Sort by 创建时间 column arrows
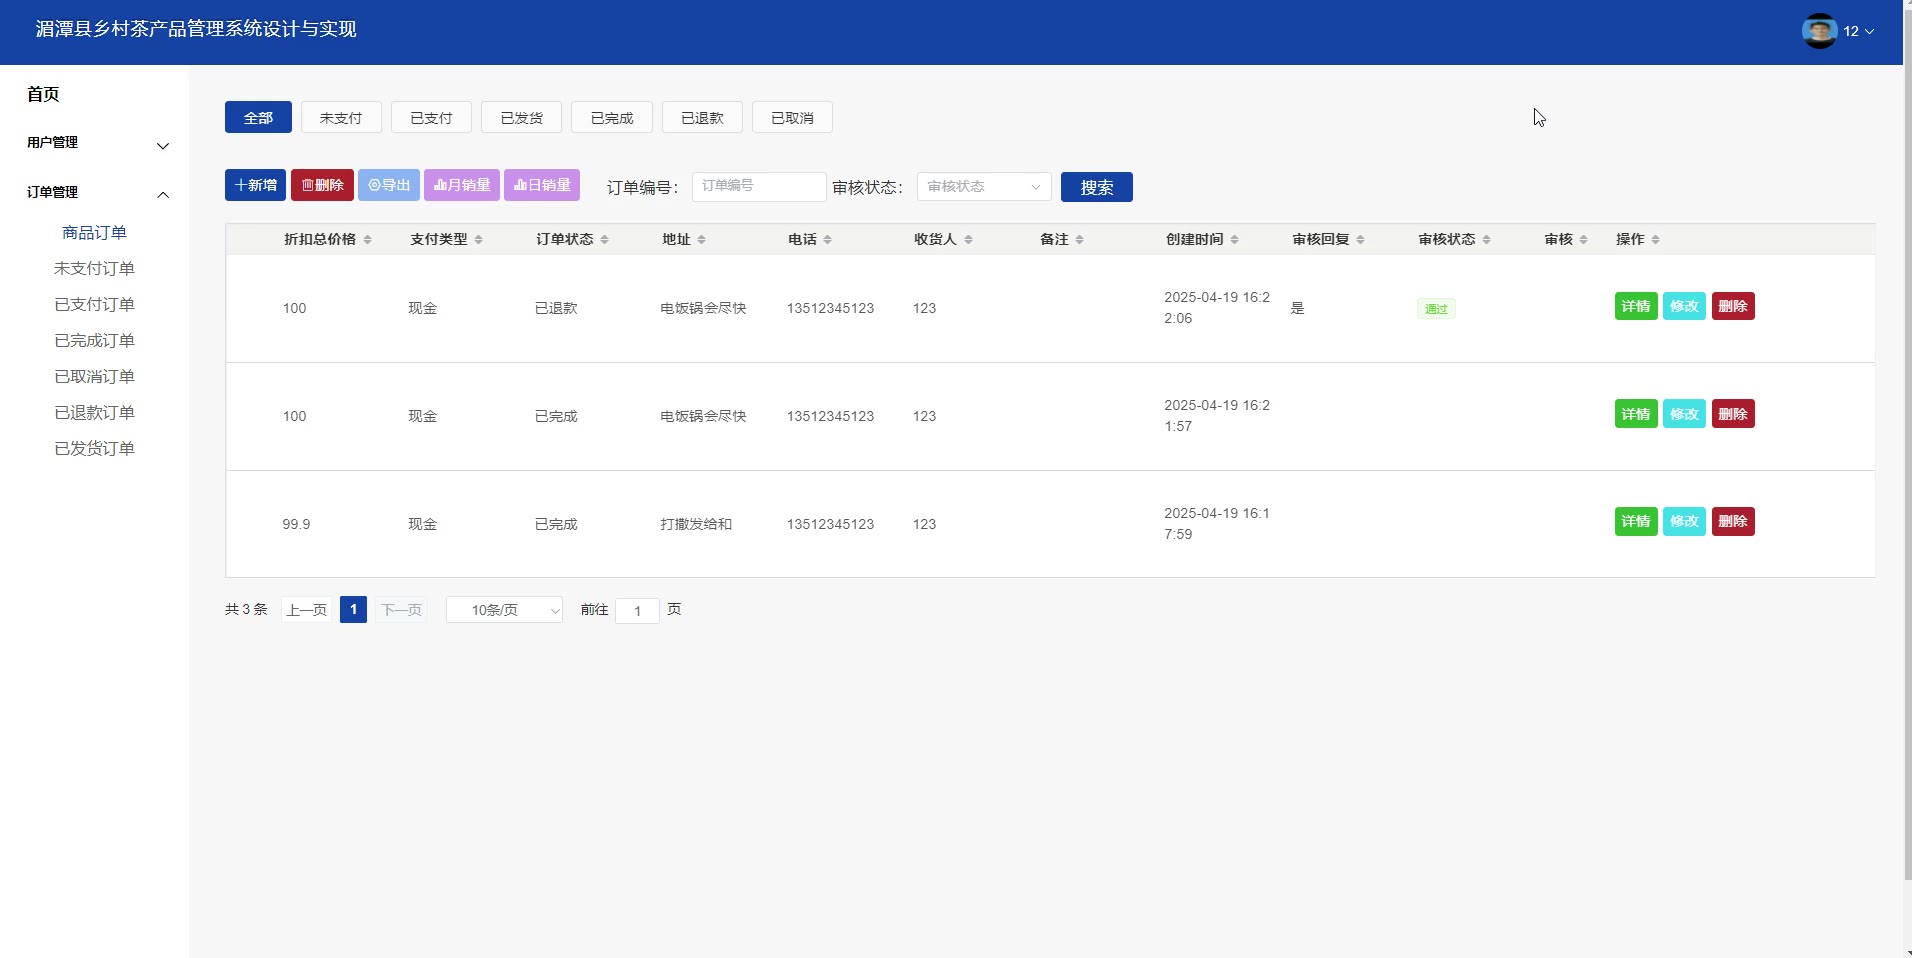Viewport: 1912px width, 958px height. (1234, 240)
